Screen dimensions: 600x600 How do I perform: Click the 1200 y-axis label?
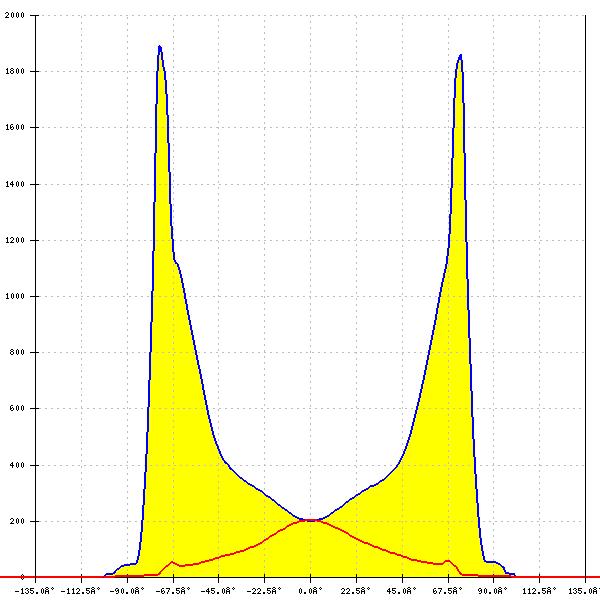pos(15,240)
